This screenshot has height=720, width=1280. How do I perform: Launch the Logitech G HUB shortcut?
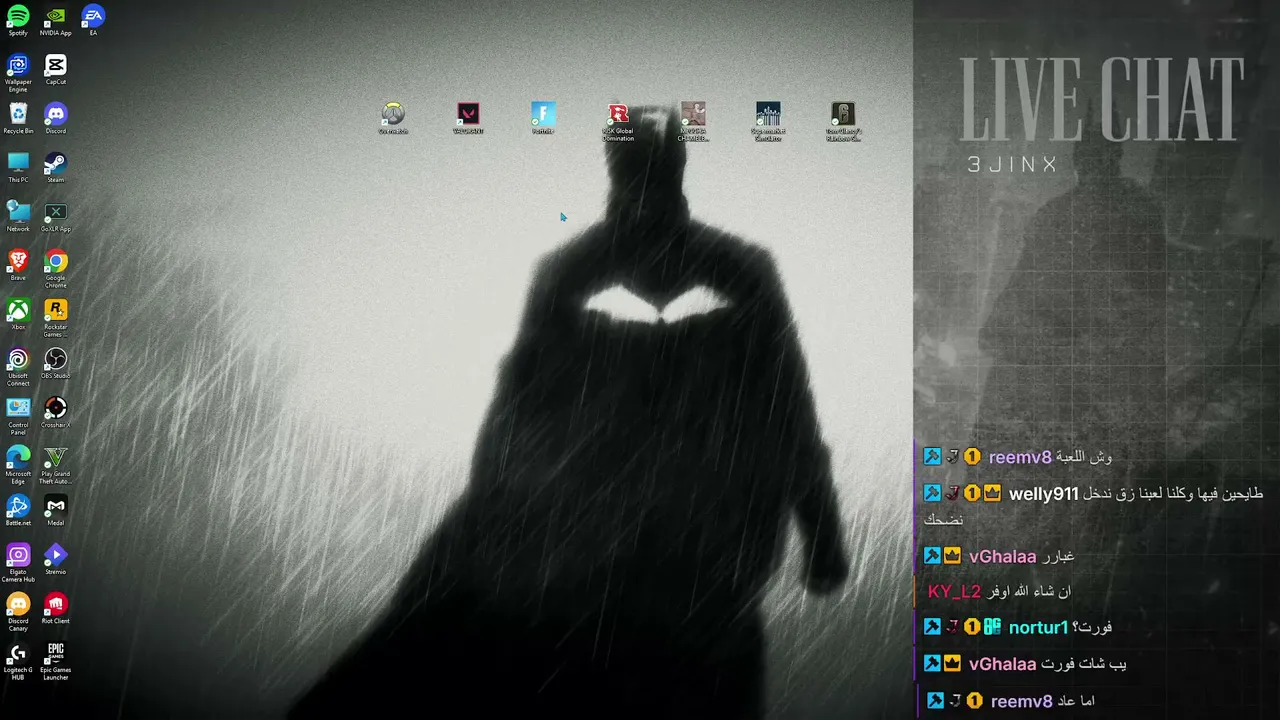18,662
